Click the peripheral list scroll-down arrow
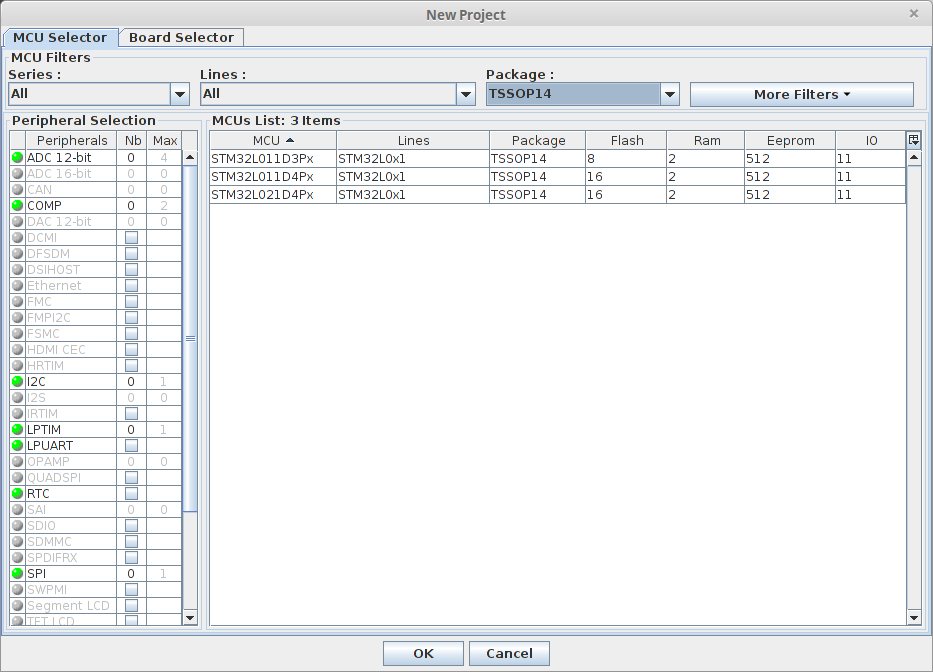This screenshot has width=933, height=672. [190, 618]
